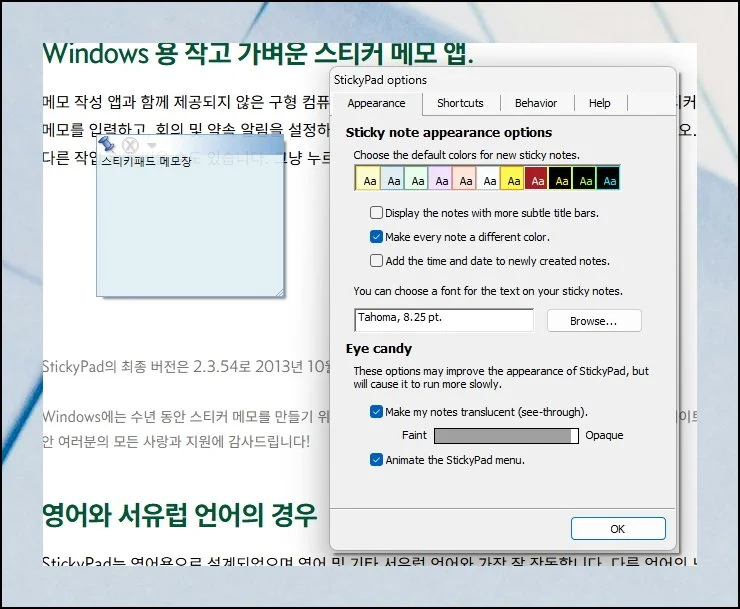
Task: Open the Behavior tab
Action: point(536,103)
